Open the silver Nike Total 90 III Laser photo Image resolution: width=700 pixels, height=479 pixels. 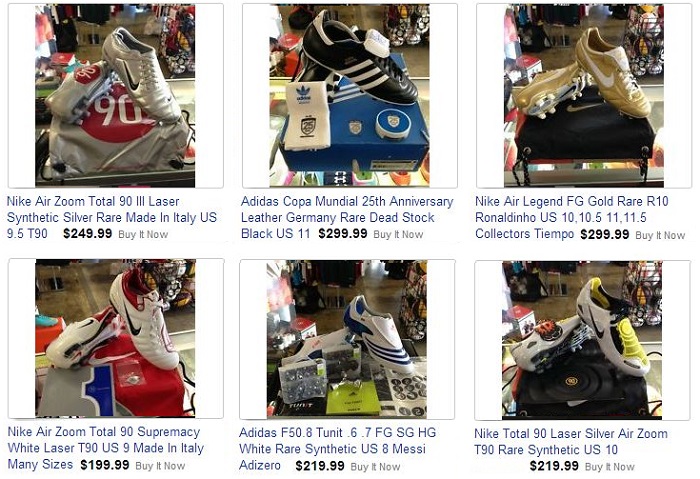115,96
